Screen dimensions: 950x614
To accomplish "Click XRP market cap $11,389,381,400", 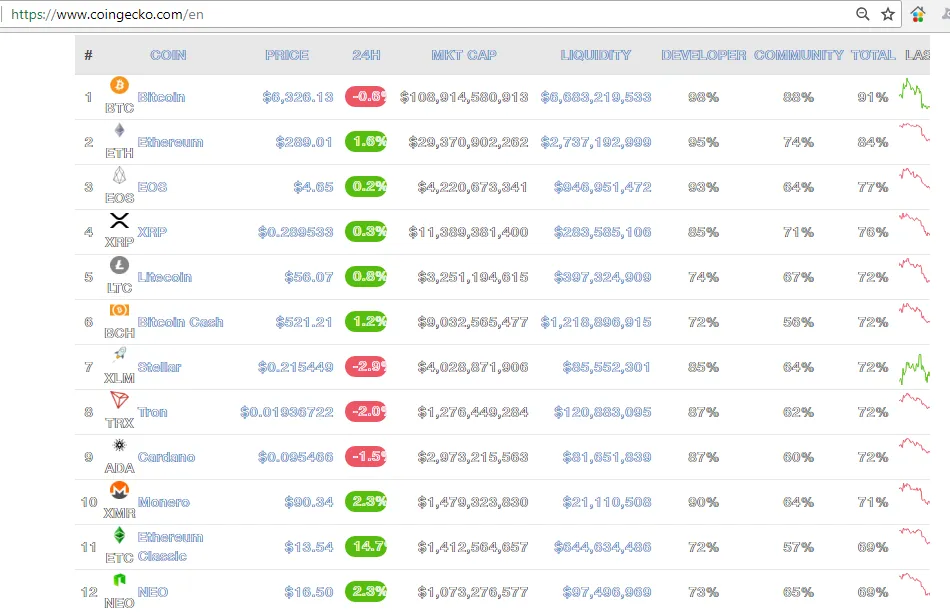I will 468,232.
